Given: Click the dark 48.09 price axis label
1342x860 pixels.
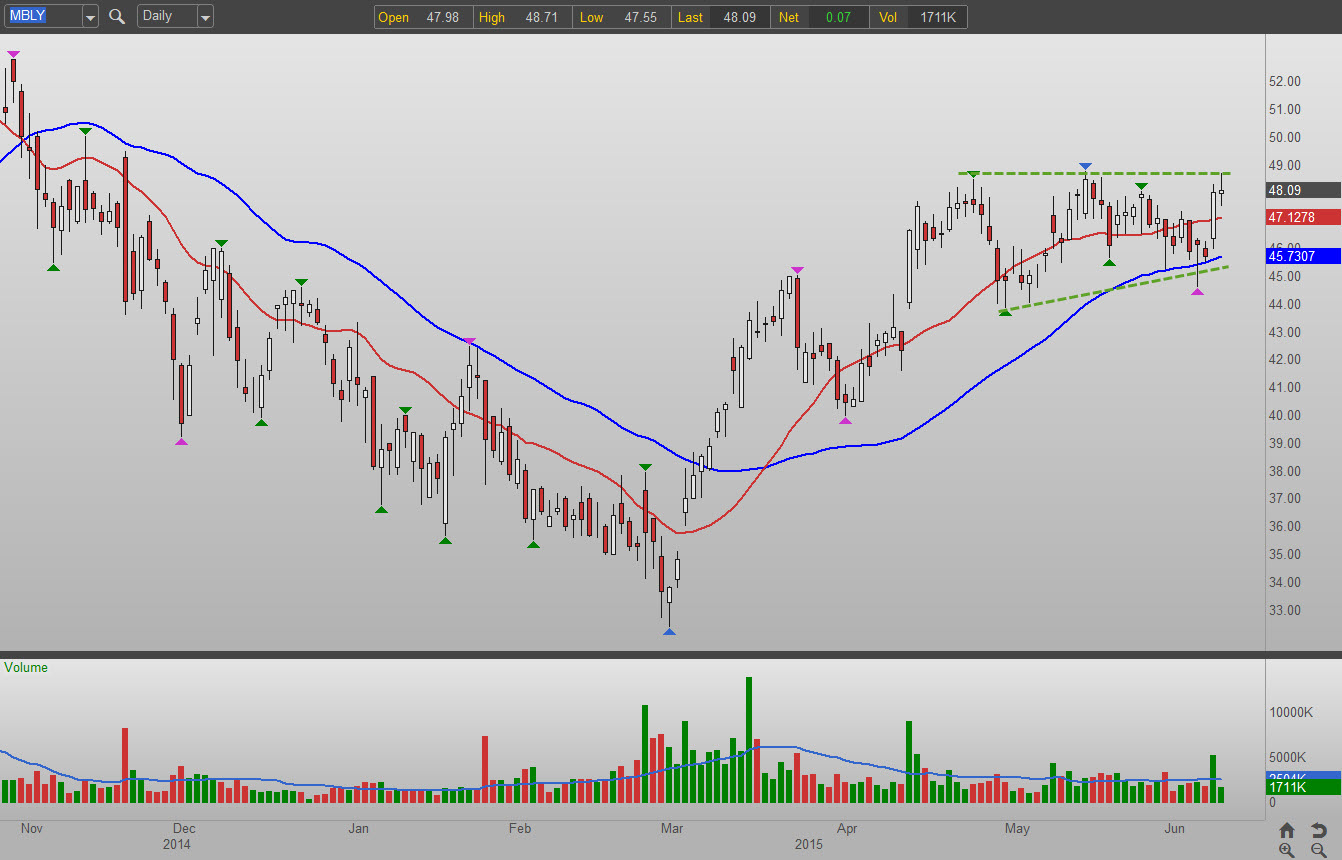Looking at the screenshot, I should [x=1304, y=190].
